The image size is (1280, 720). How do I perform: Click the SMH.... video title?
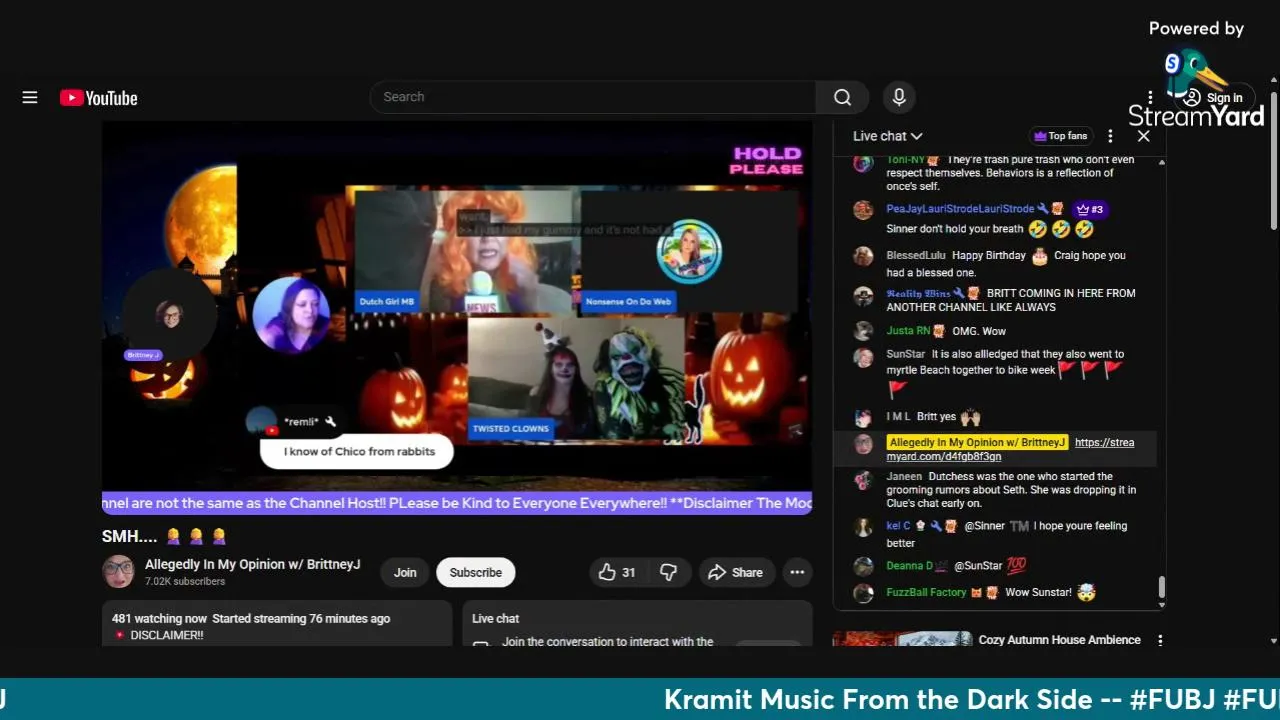click(164, 536)
